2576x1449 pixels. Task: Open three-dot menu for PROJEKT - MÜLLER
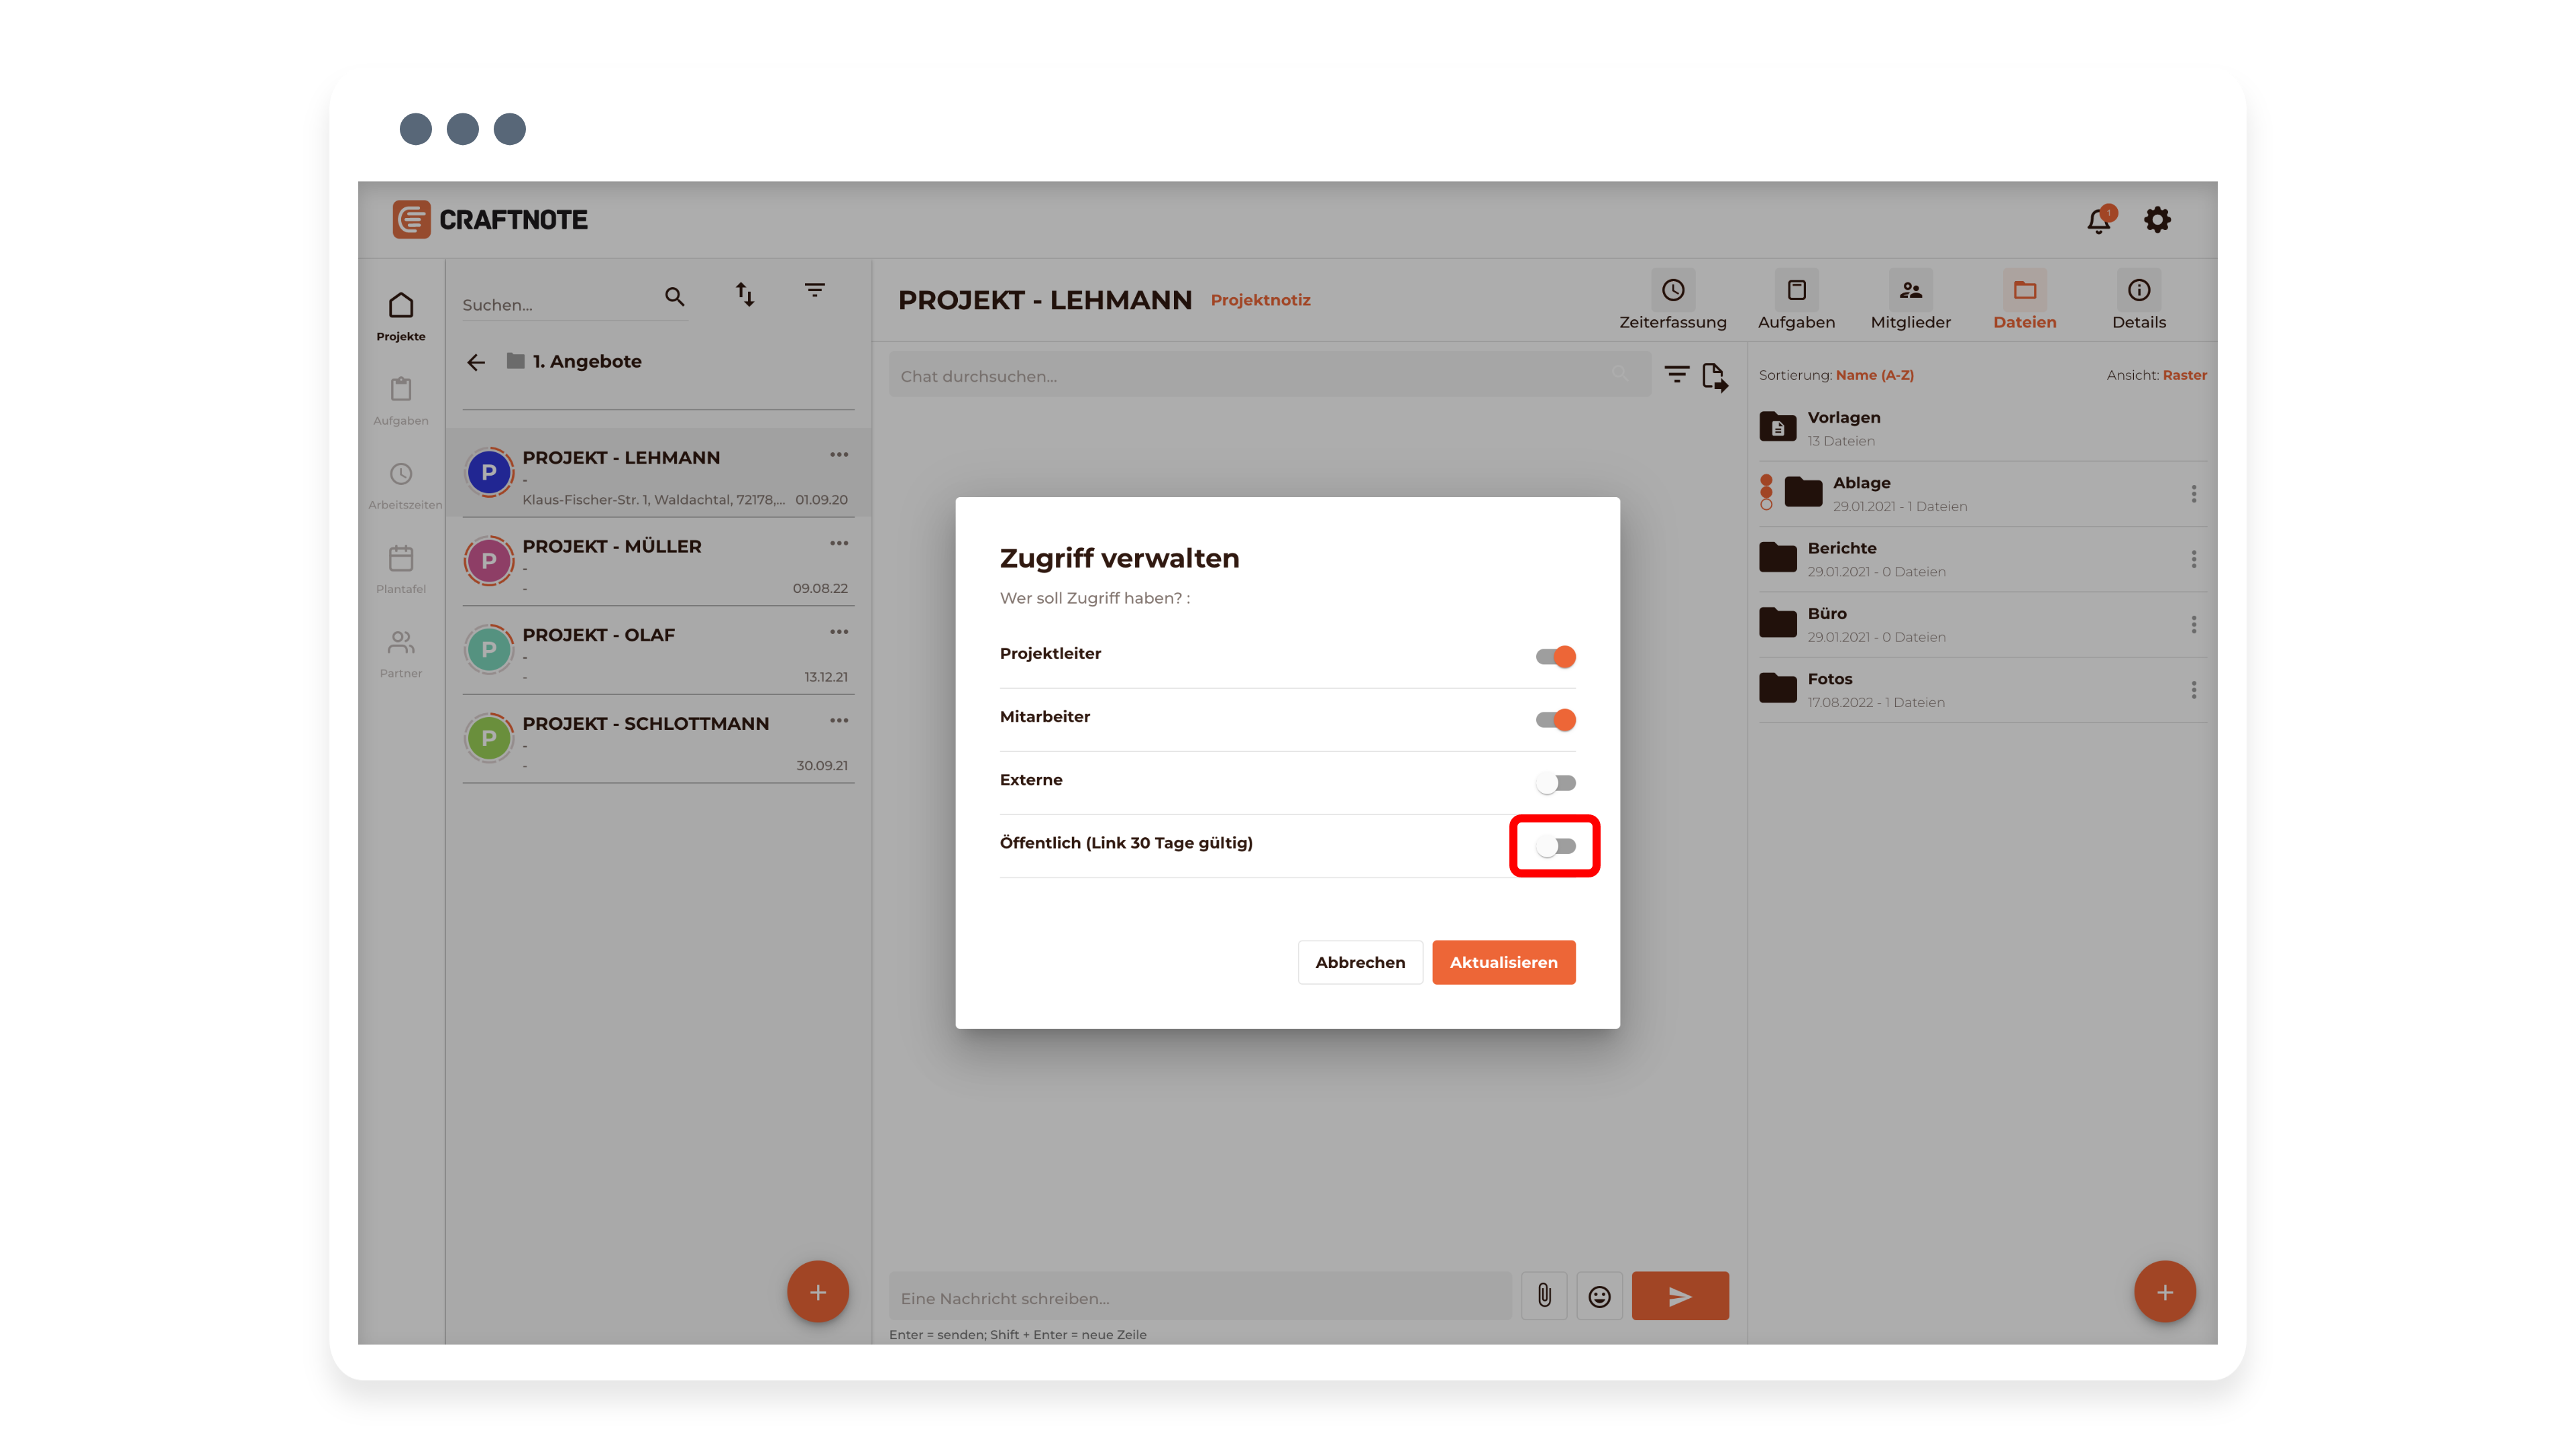(x=838, y=543)
